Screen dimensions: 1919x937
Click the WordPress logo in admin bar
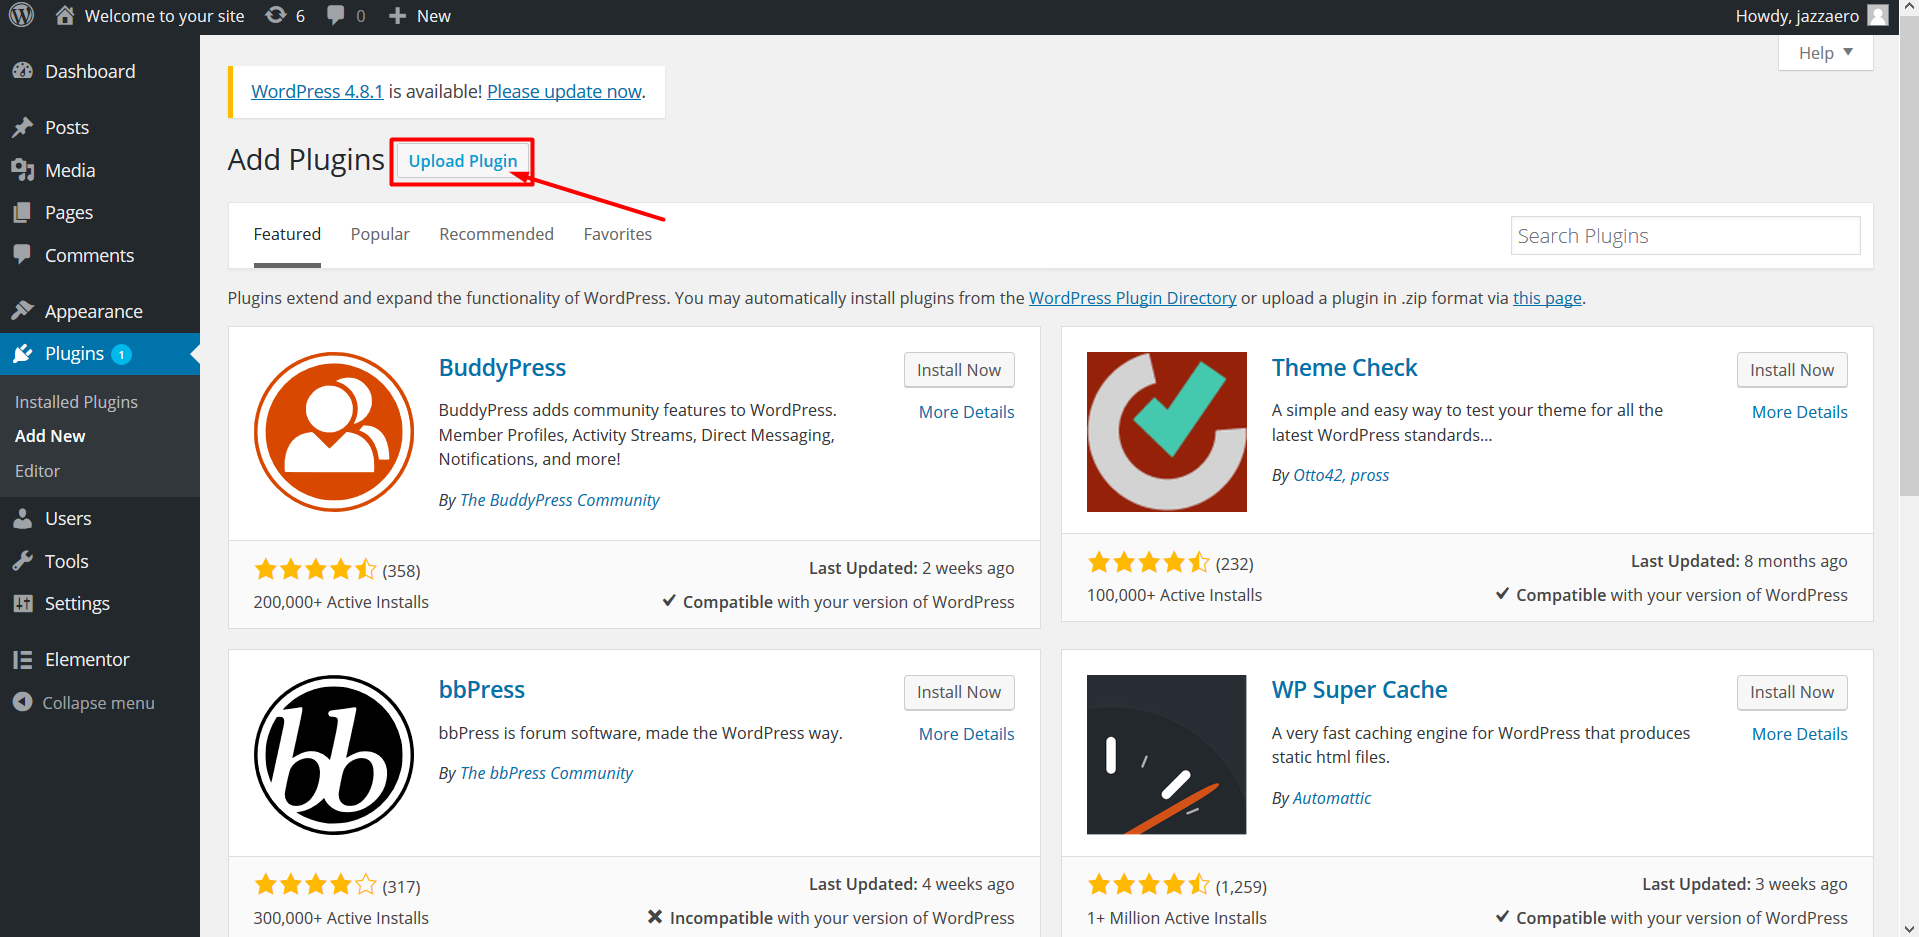[21, 16]
